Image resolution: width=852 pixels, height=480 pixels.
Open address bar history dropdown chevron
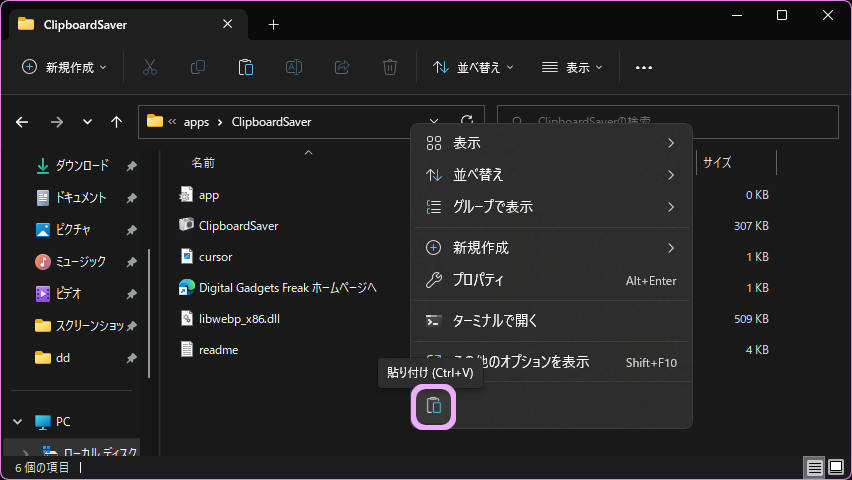434,121
